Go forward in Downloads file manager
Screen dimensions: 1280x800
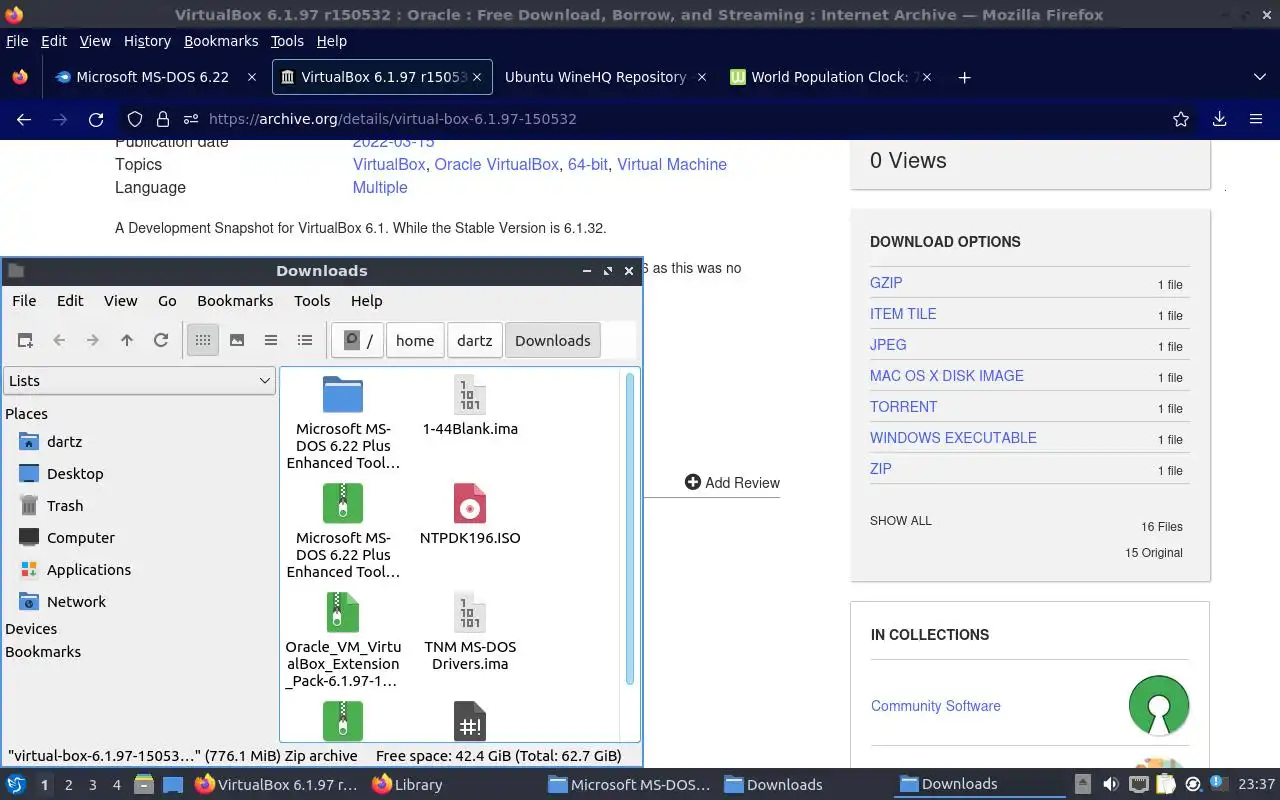(93, 340)
